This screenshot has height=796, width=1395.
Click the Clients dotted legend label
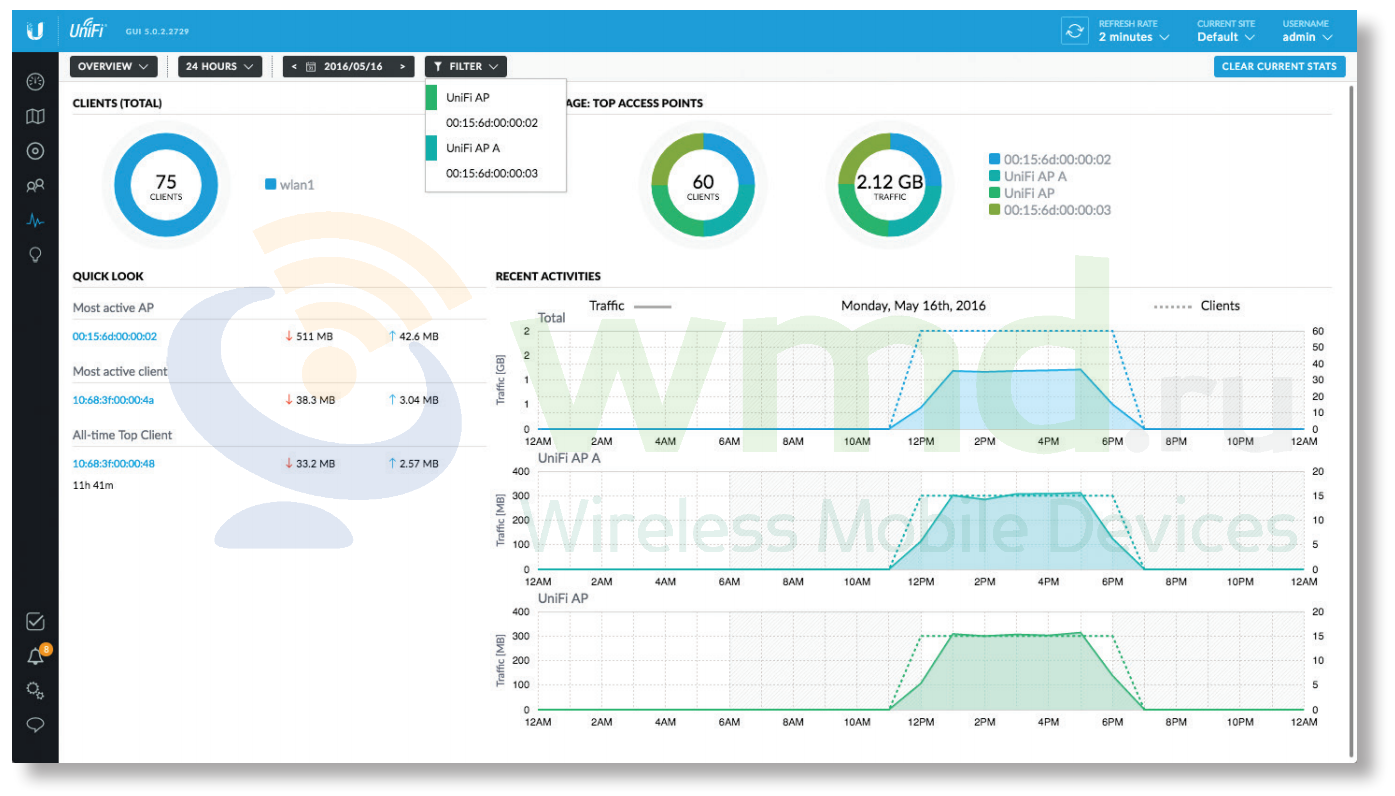point(1220,306)
